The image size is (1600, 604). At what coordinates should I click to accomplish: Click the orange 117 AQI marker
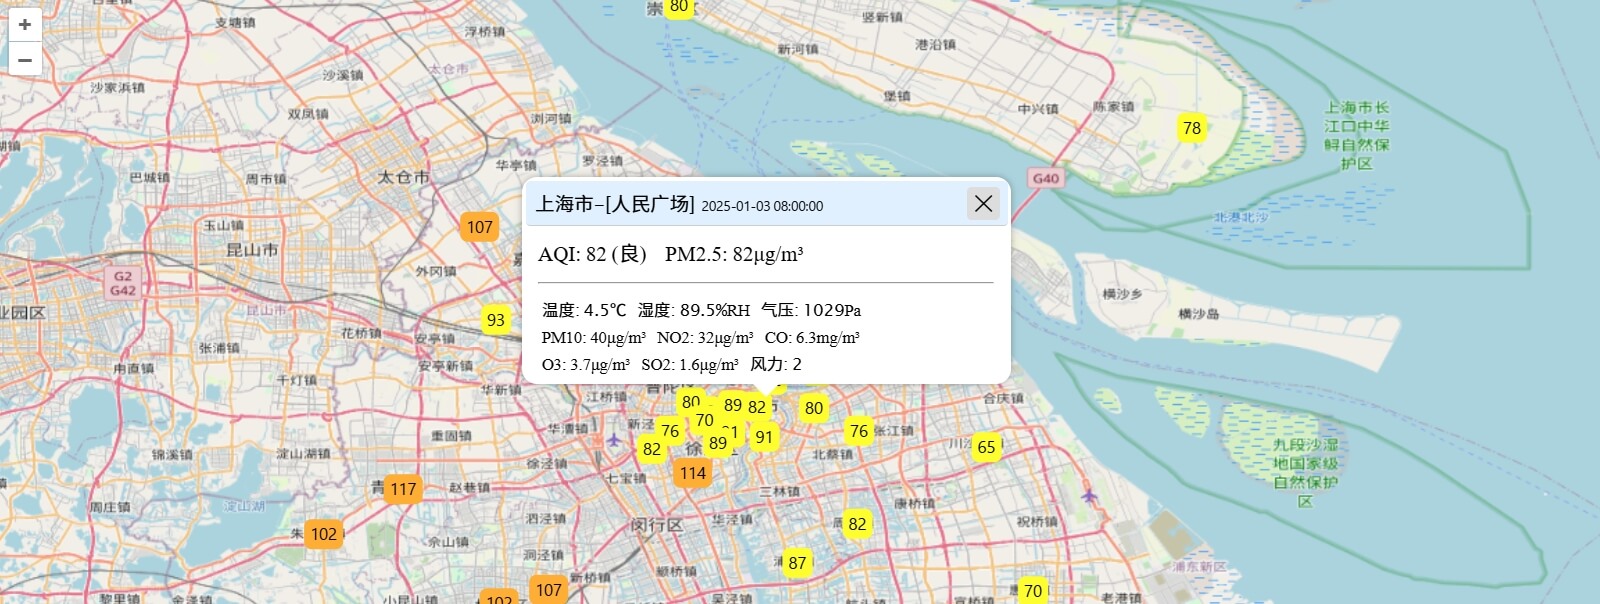click(403, 489)
